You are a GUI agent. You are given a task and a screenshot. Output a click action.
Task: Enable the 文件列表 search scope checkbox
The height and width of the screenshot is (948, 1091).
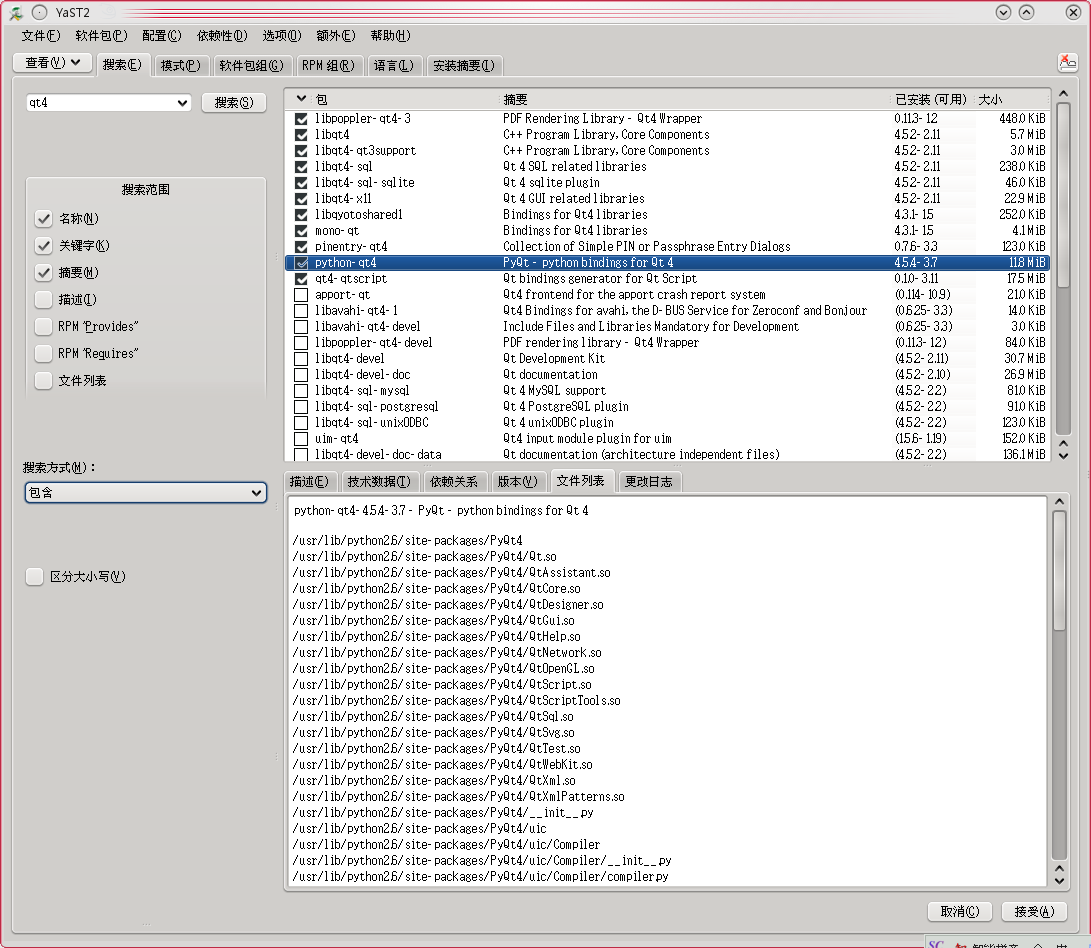[43, 381]
